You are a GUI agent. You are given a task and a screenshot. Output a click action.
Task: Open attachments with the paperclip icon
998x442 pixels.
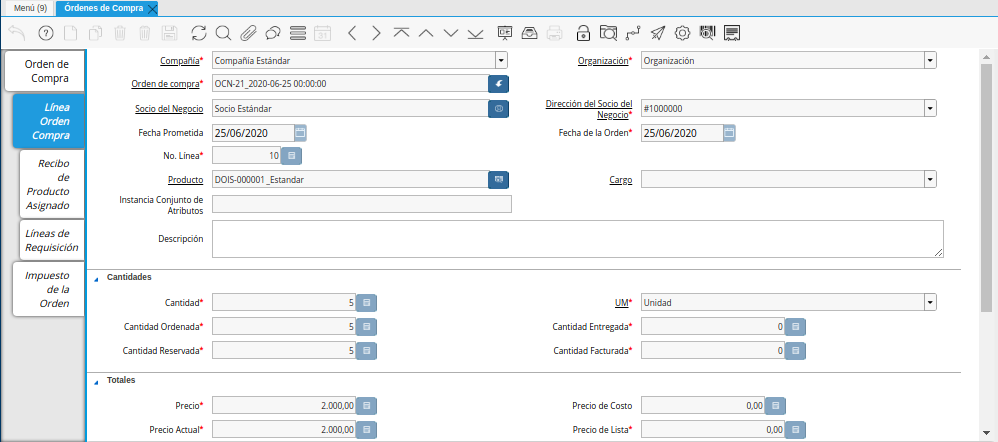pyautogui.click(x=248, y=33)
